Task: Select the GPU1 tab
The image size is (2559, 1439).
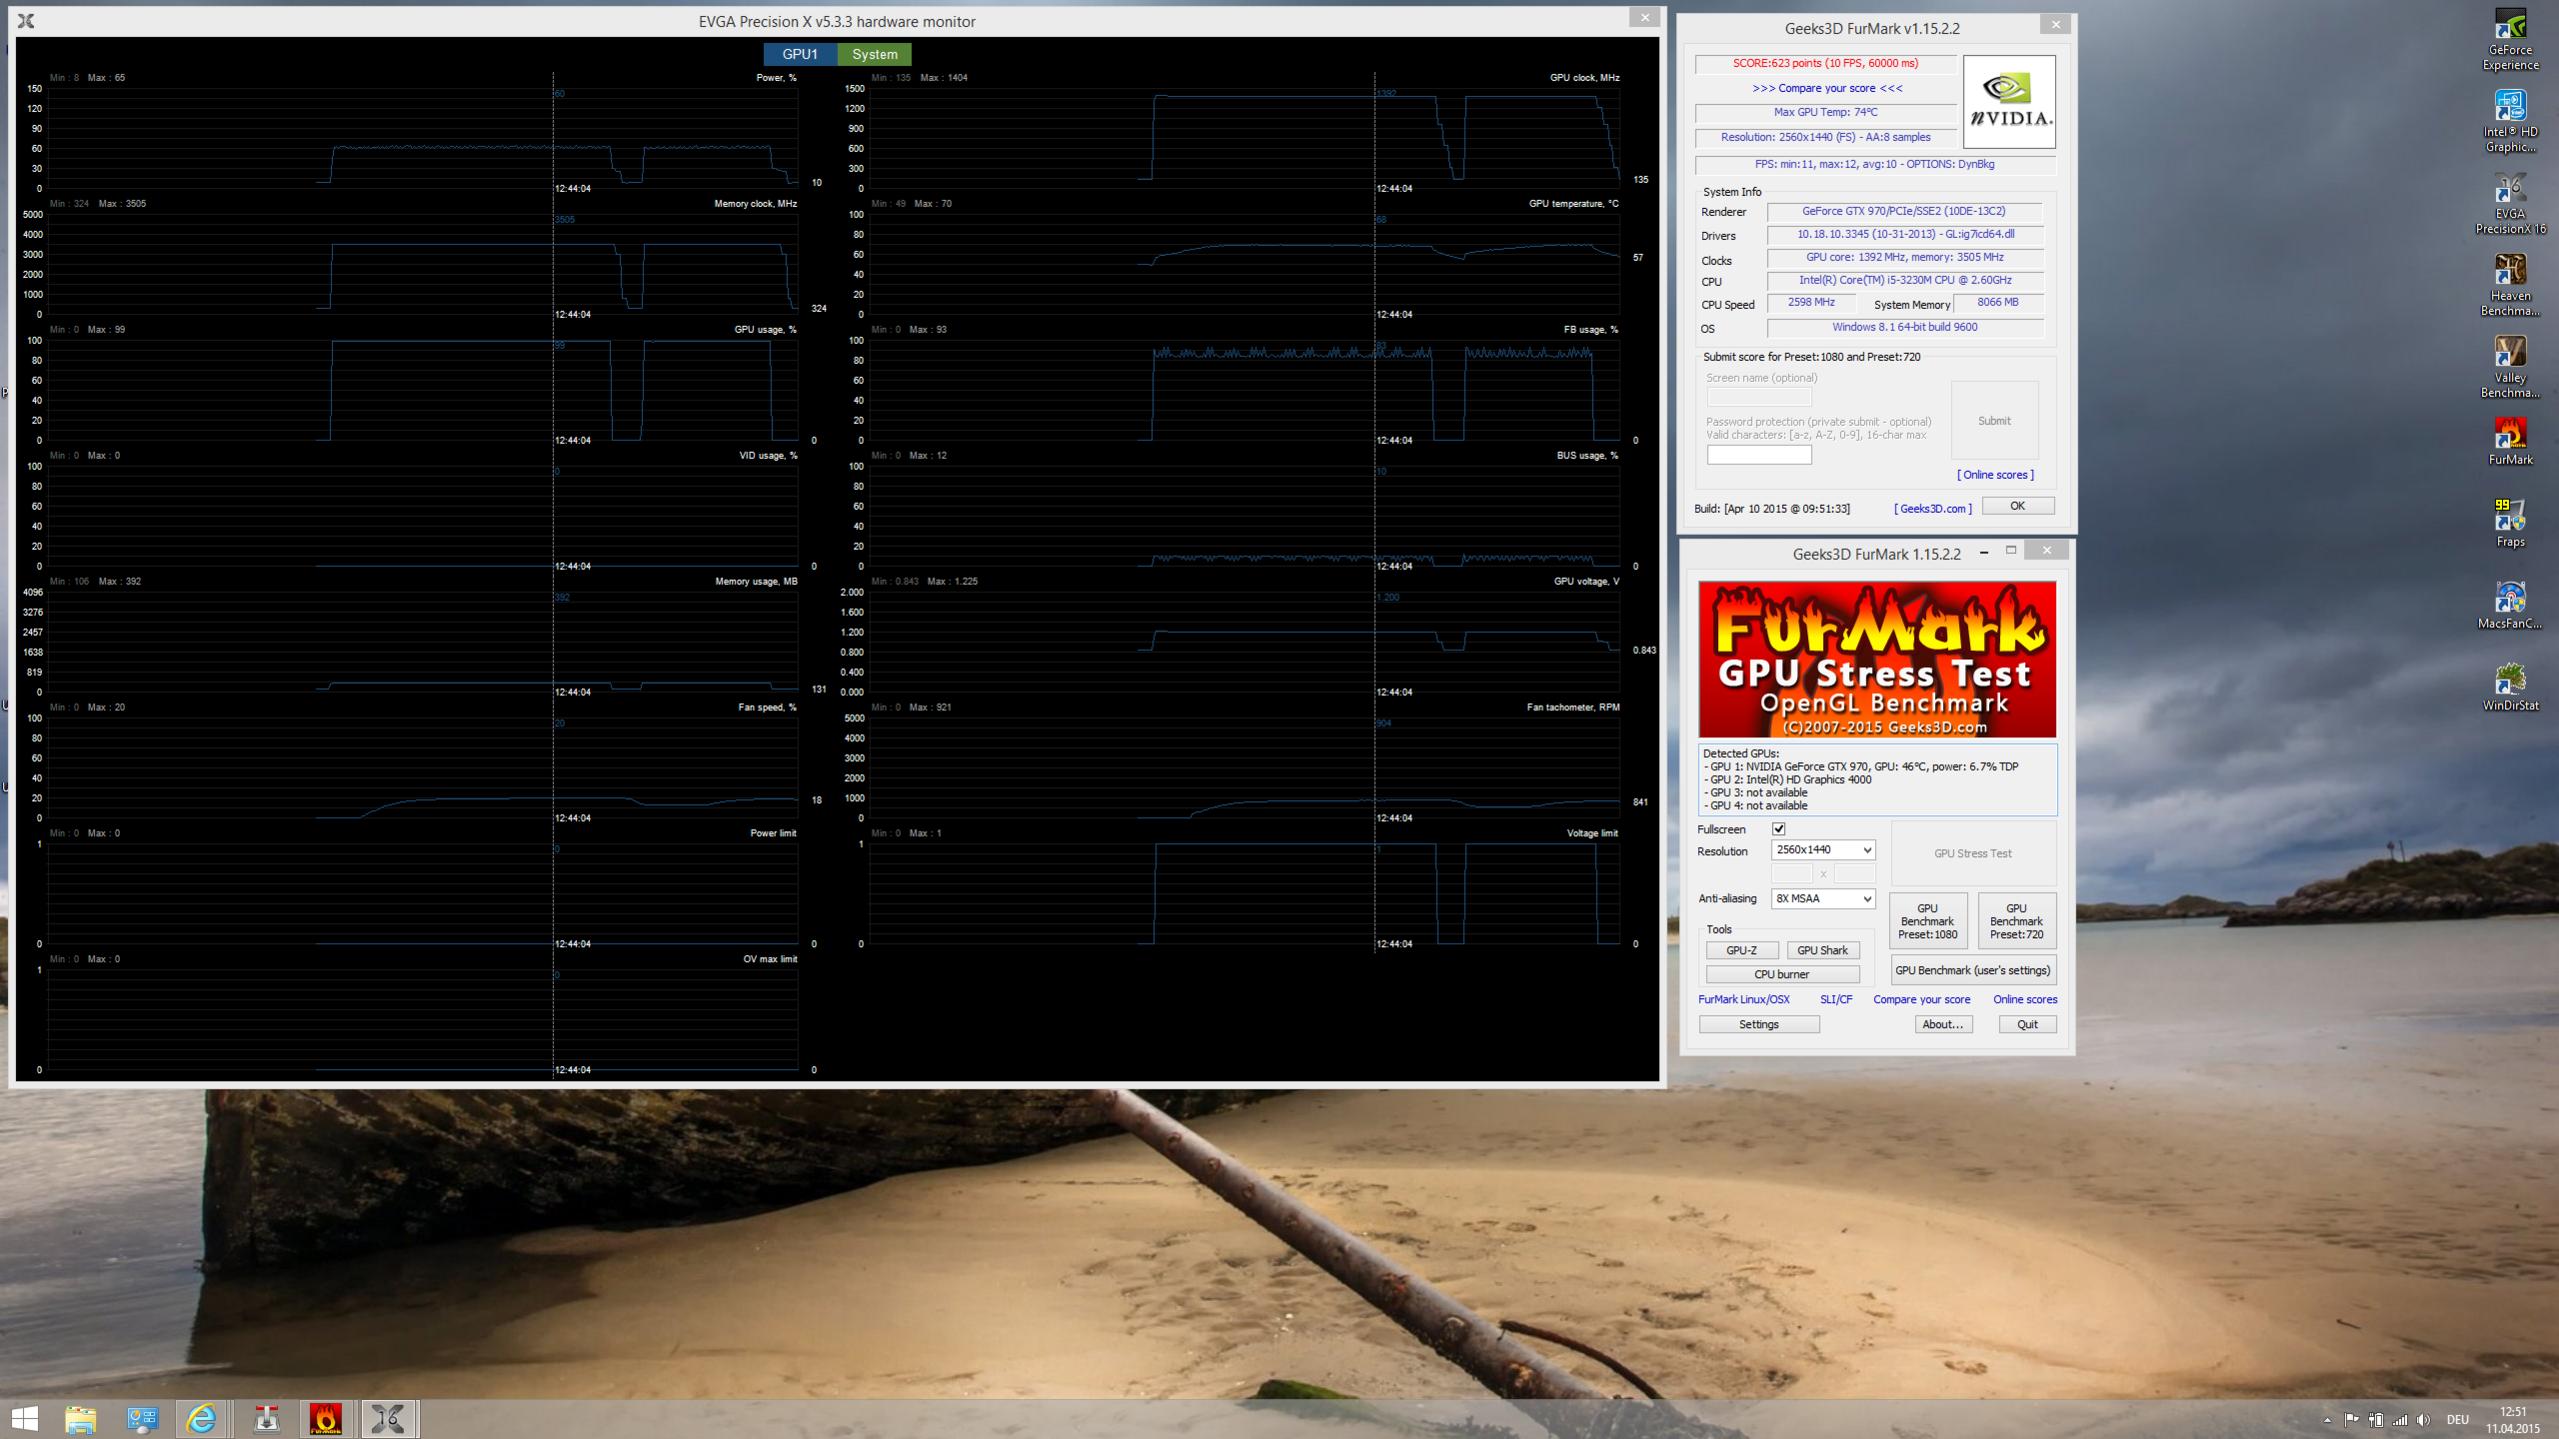Action: [x=800, y=54]
